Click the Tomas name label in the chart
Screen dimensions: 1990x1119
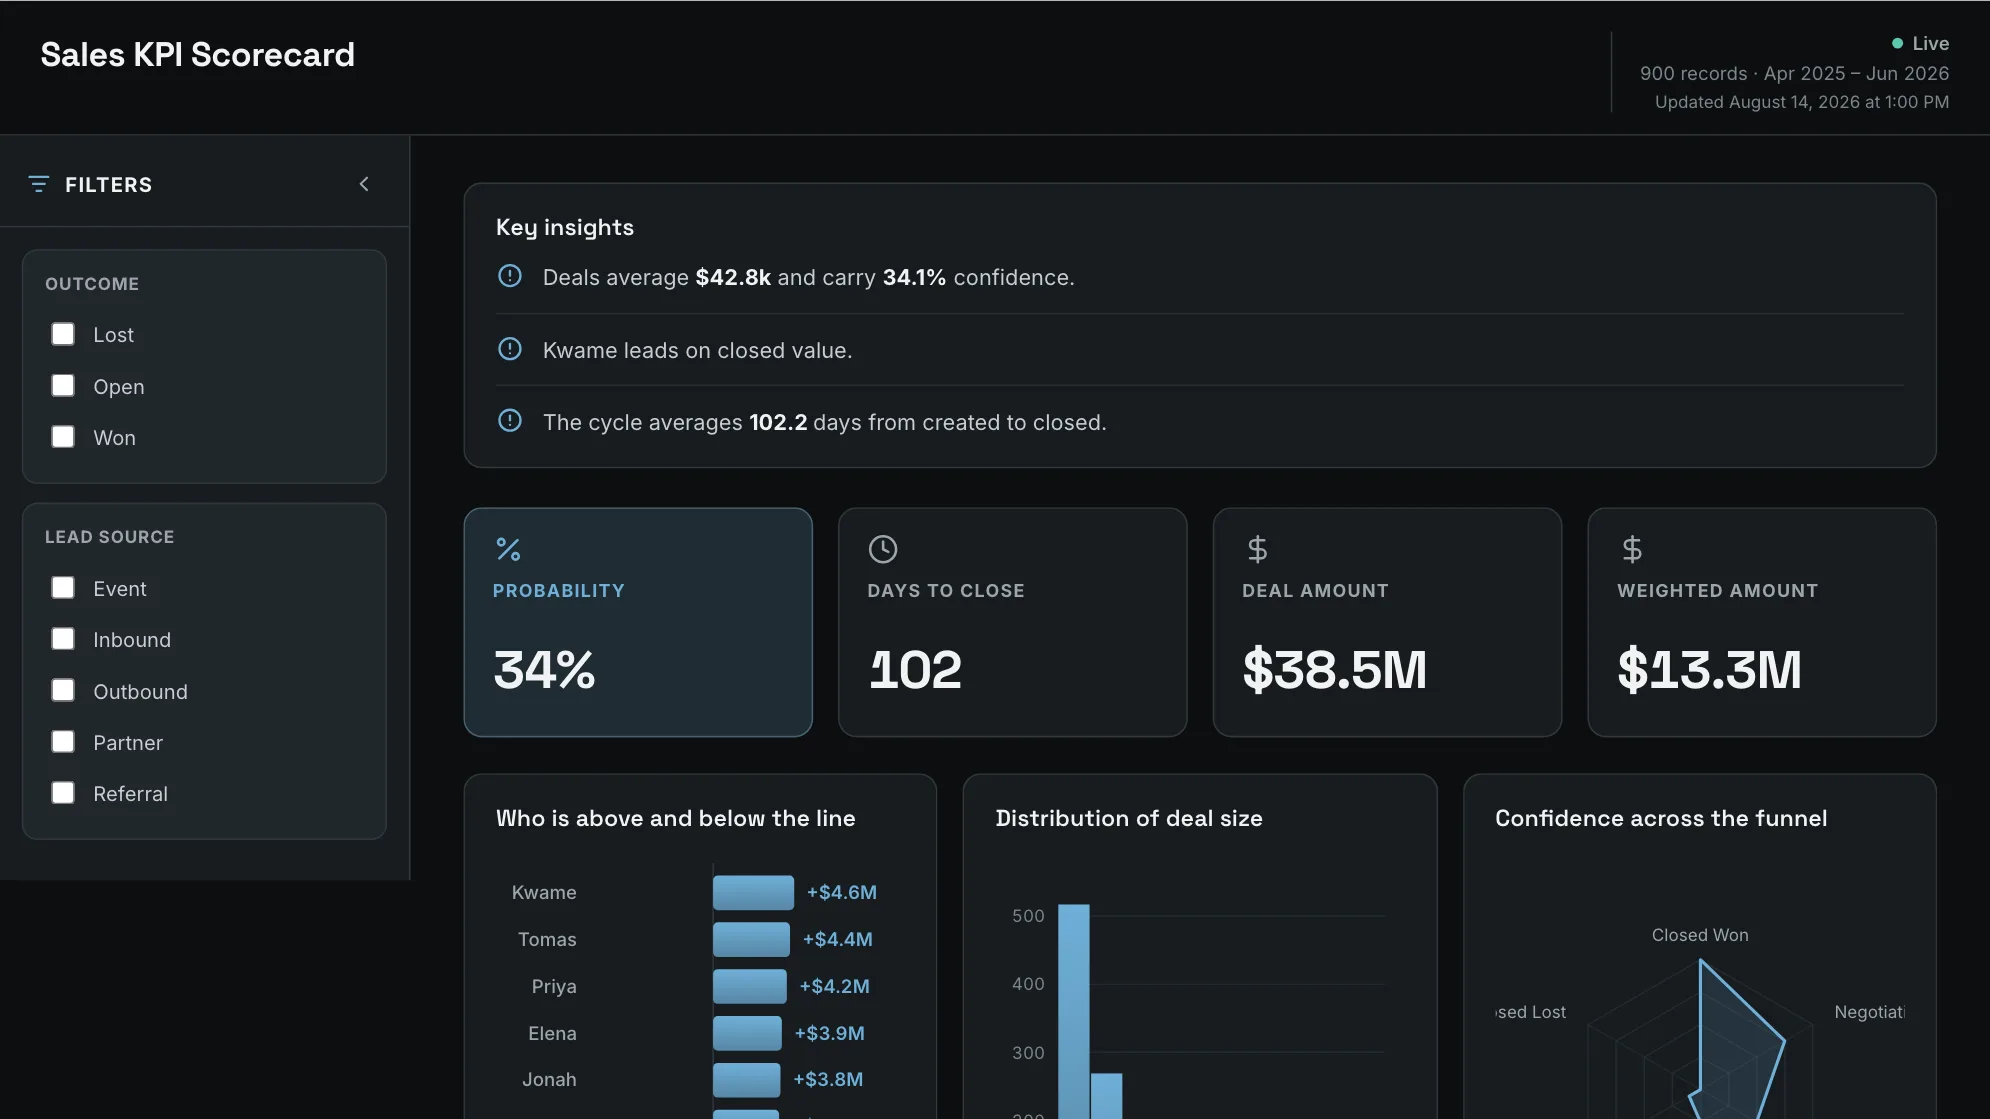point(547,939)
